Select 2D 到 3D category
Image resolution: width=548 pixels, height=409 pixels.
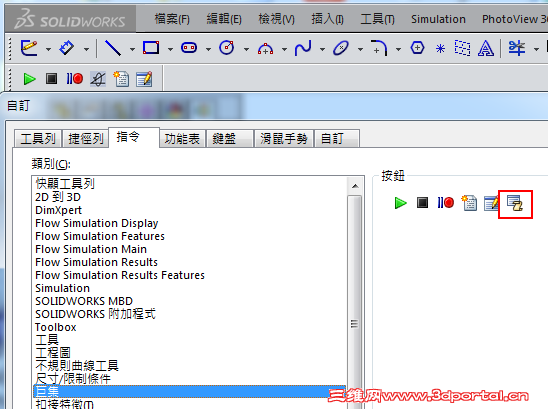pyautogui.click(x=190, y=197)
